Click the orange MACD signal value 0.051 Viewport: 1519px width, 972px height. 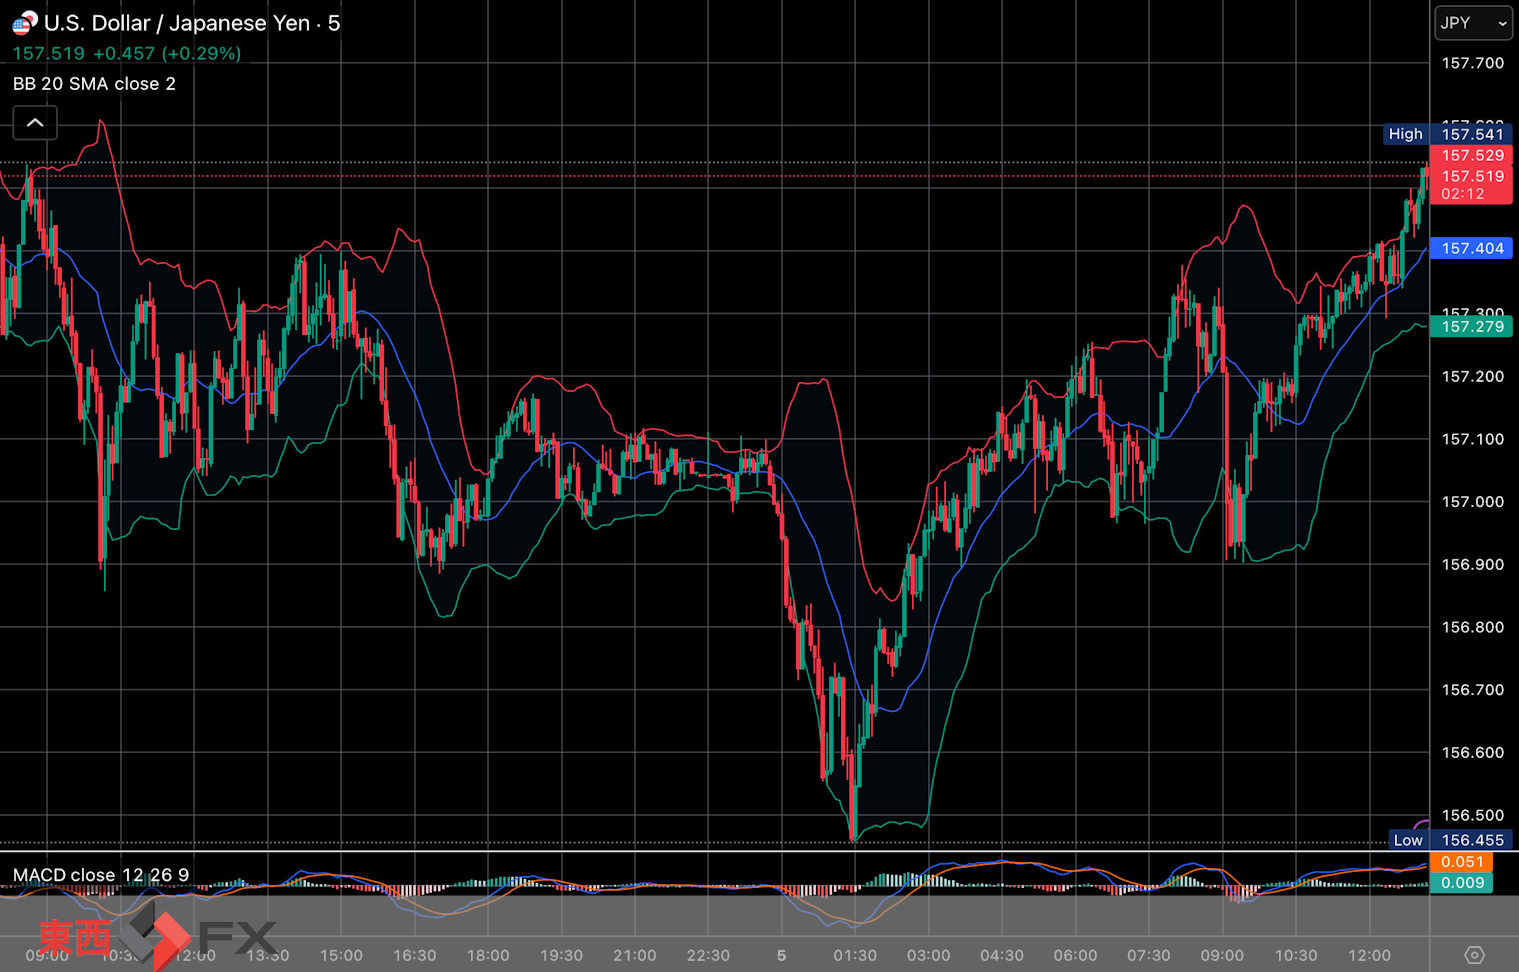tap(1461, 862)
